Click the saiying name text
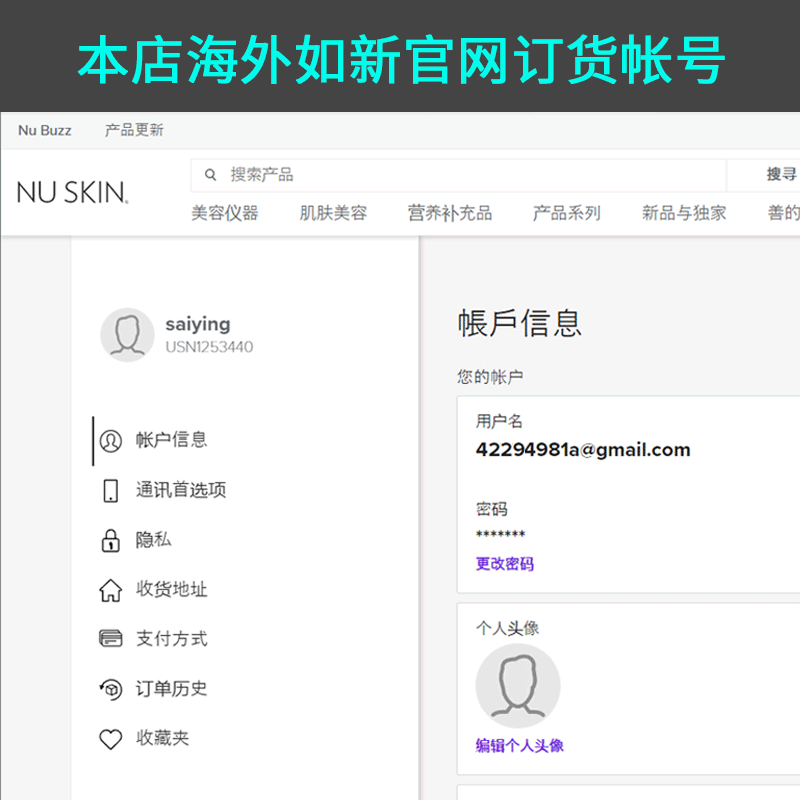The image size is (800, 800). [198, 324]
